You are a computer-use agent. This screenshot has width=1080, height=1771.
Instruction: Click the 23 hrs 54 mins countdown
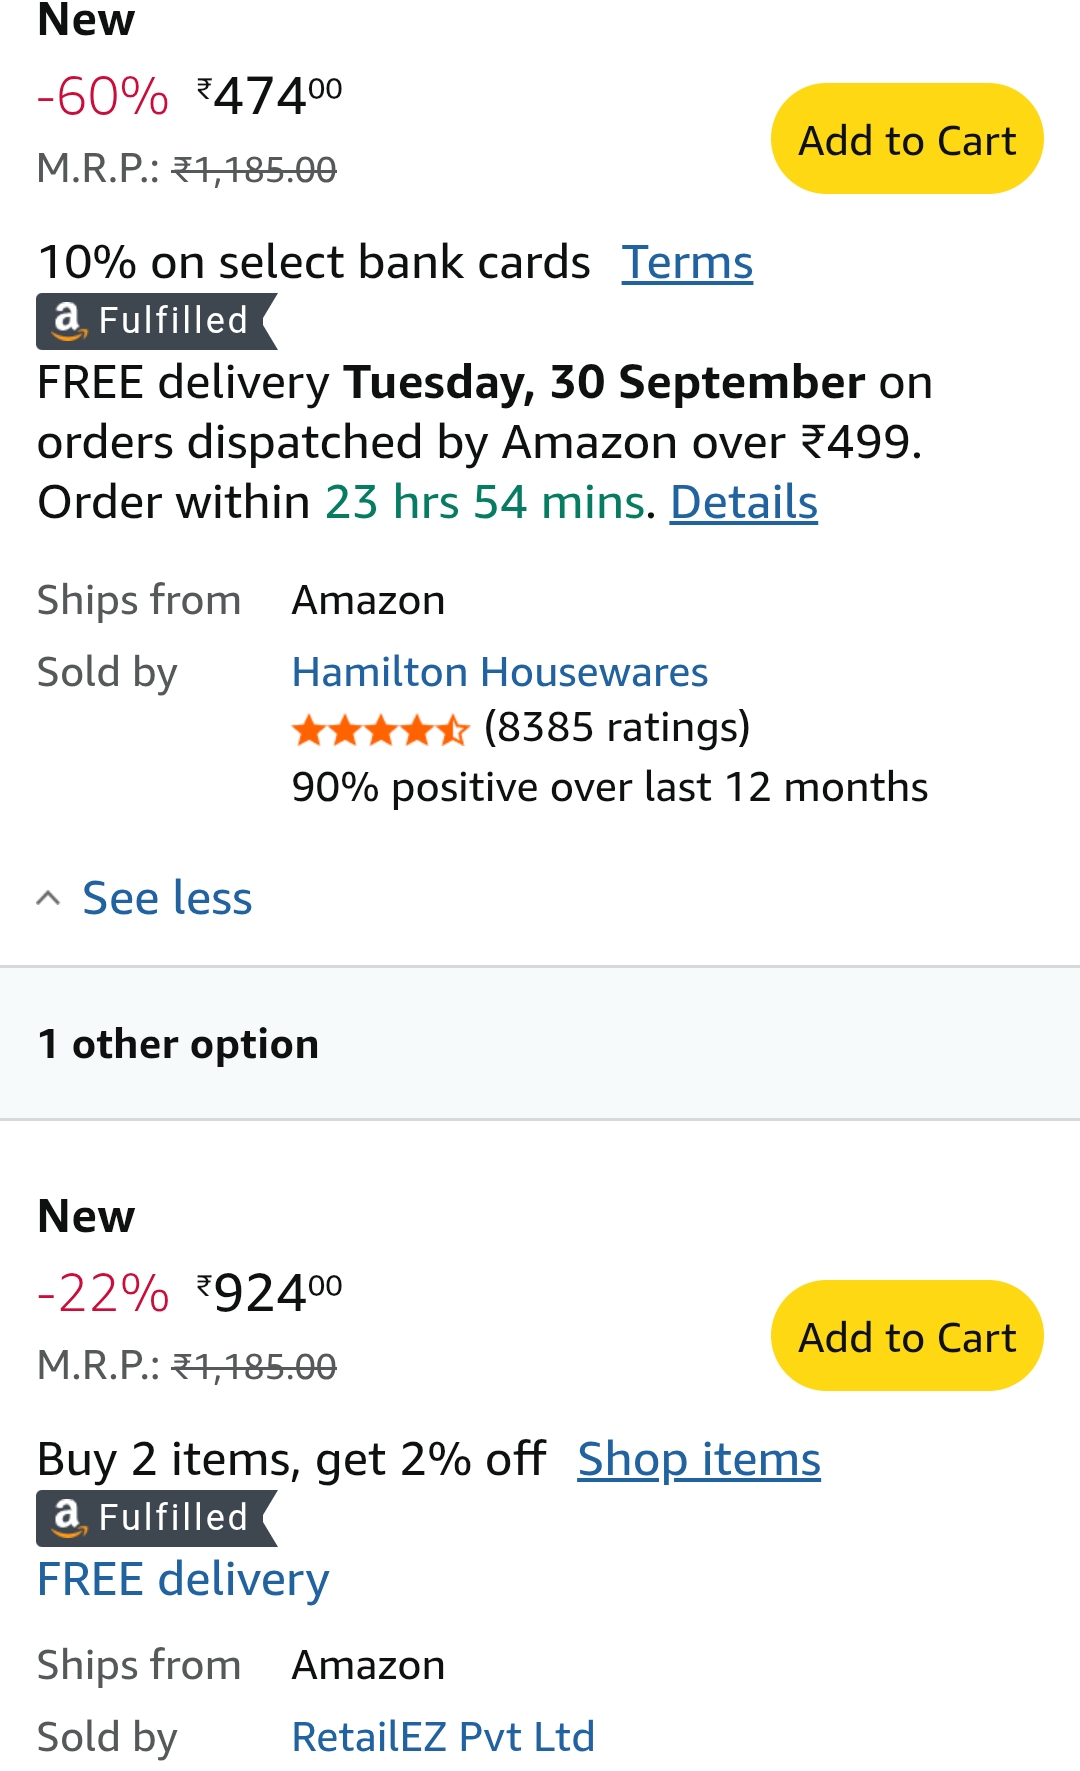pyautogui.click(x=485, y=502)
